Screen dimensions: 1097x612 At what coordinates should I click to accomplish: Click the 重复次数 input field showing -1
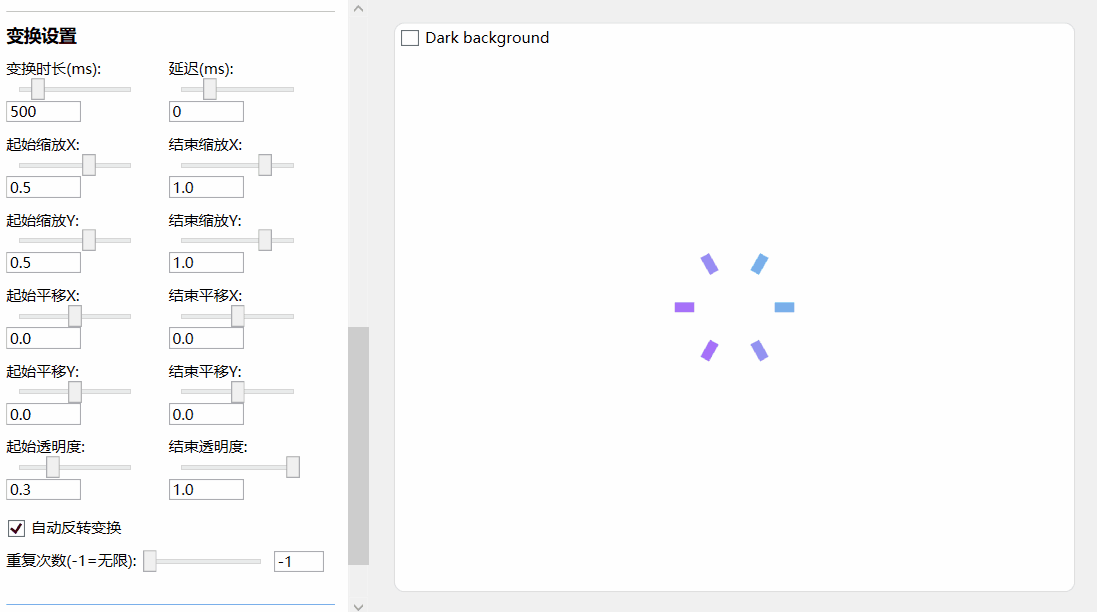click(298, 562)
